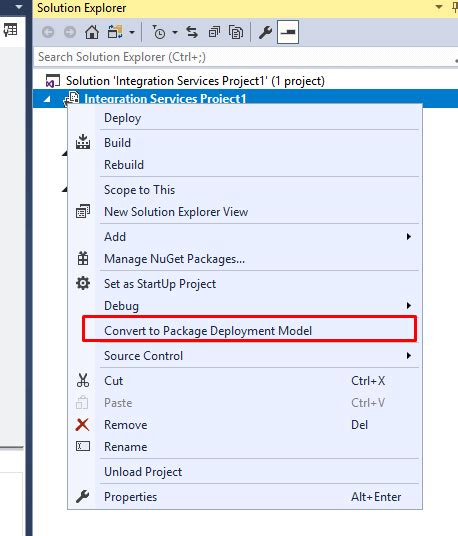The width and height of the screenshot is (458, 536).
Task: Expand the Debug submenu arrow
Action: (x=409, y=306)
